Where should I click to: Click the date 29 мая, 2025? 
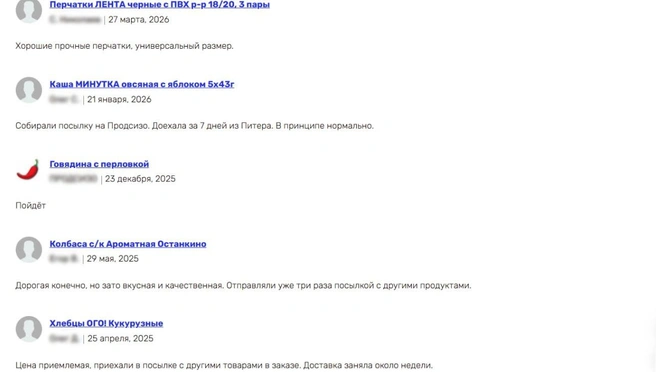tap(113, 259)
